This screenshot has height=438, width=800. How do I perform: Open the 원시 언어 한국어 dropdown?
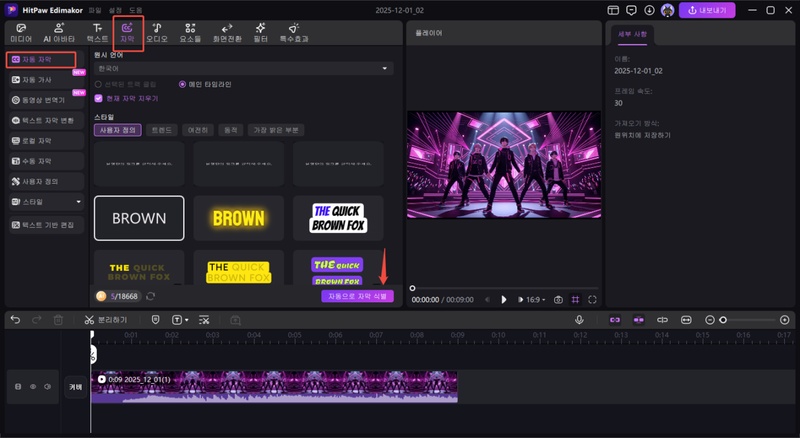(x=241, y=68)
